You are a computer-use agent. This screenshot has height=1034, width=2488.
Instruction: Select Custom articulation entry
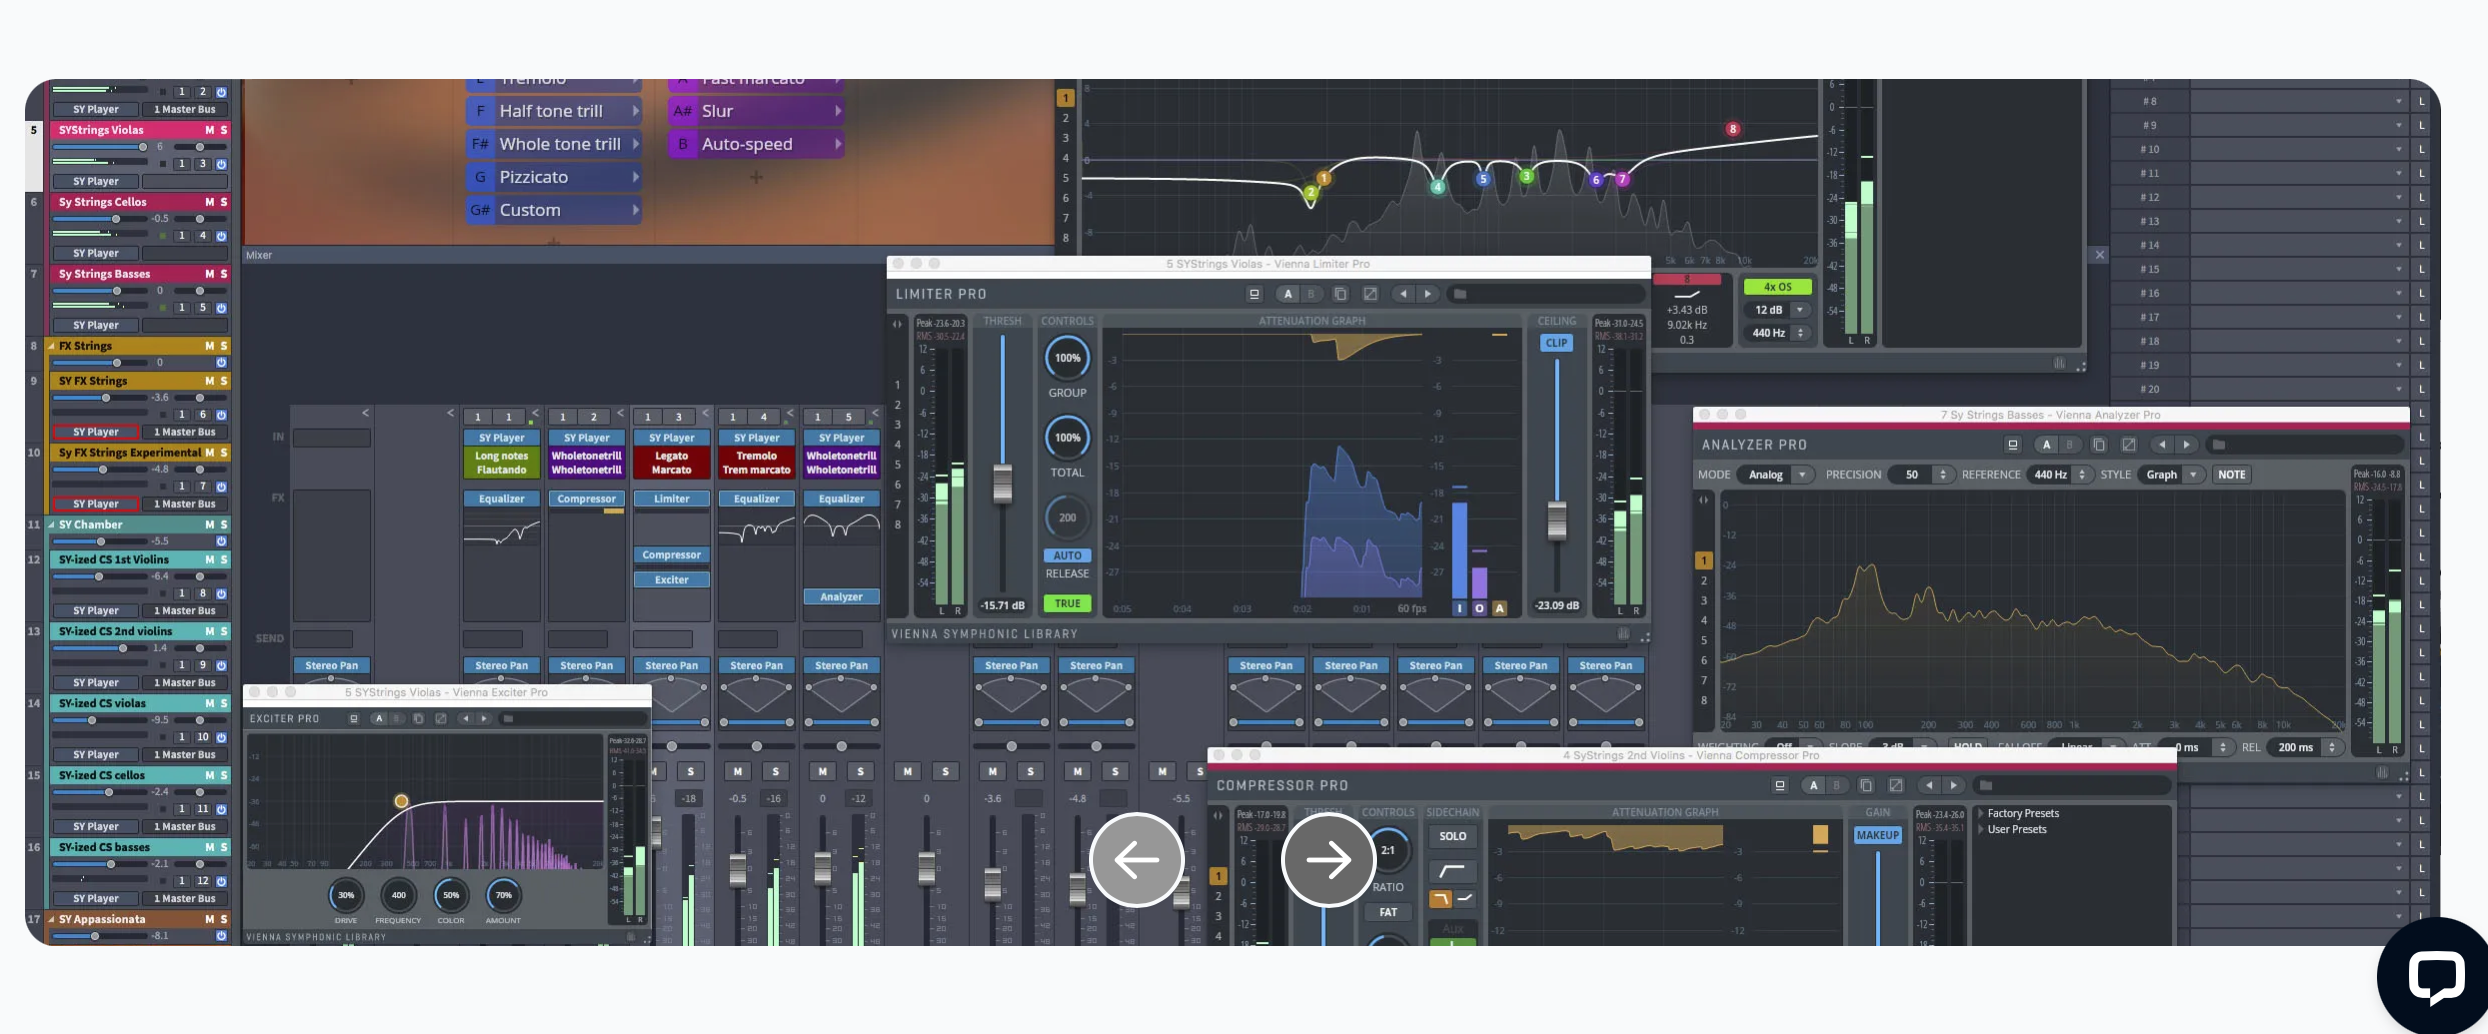click(554, 210)
